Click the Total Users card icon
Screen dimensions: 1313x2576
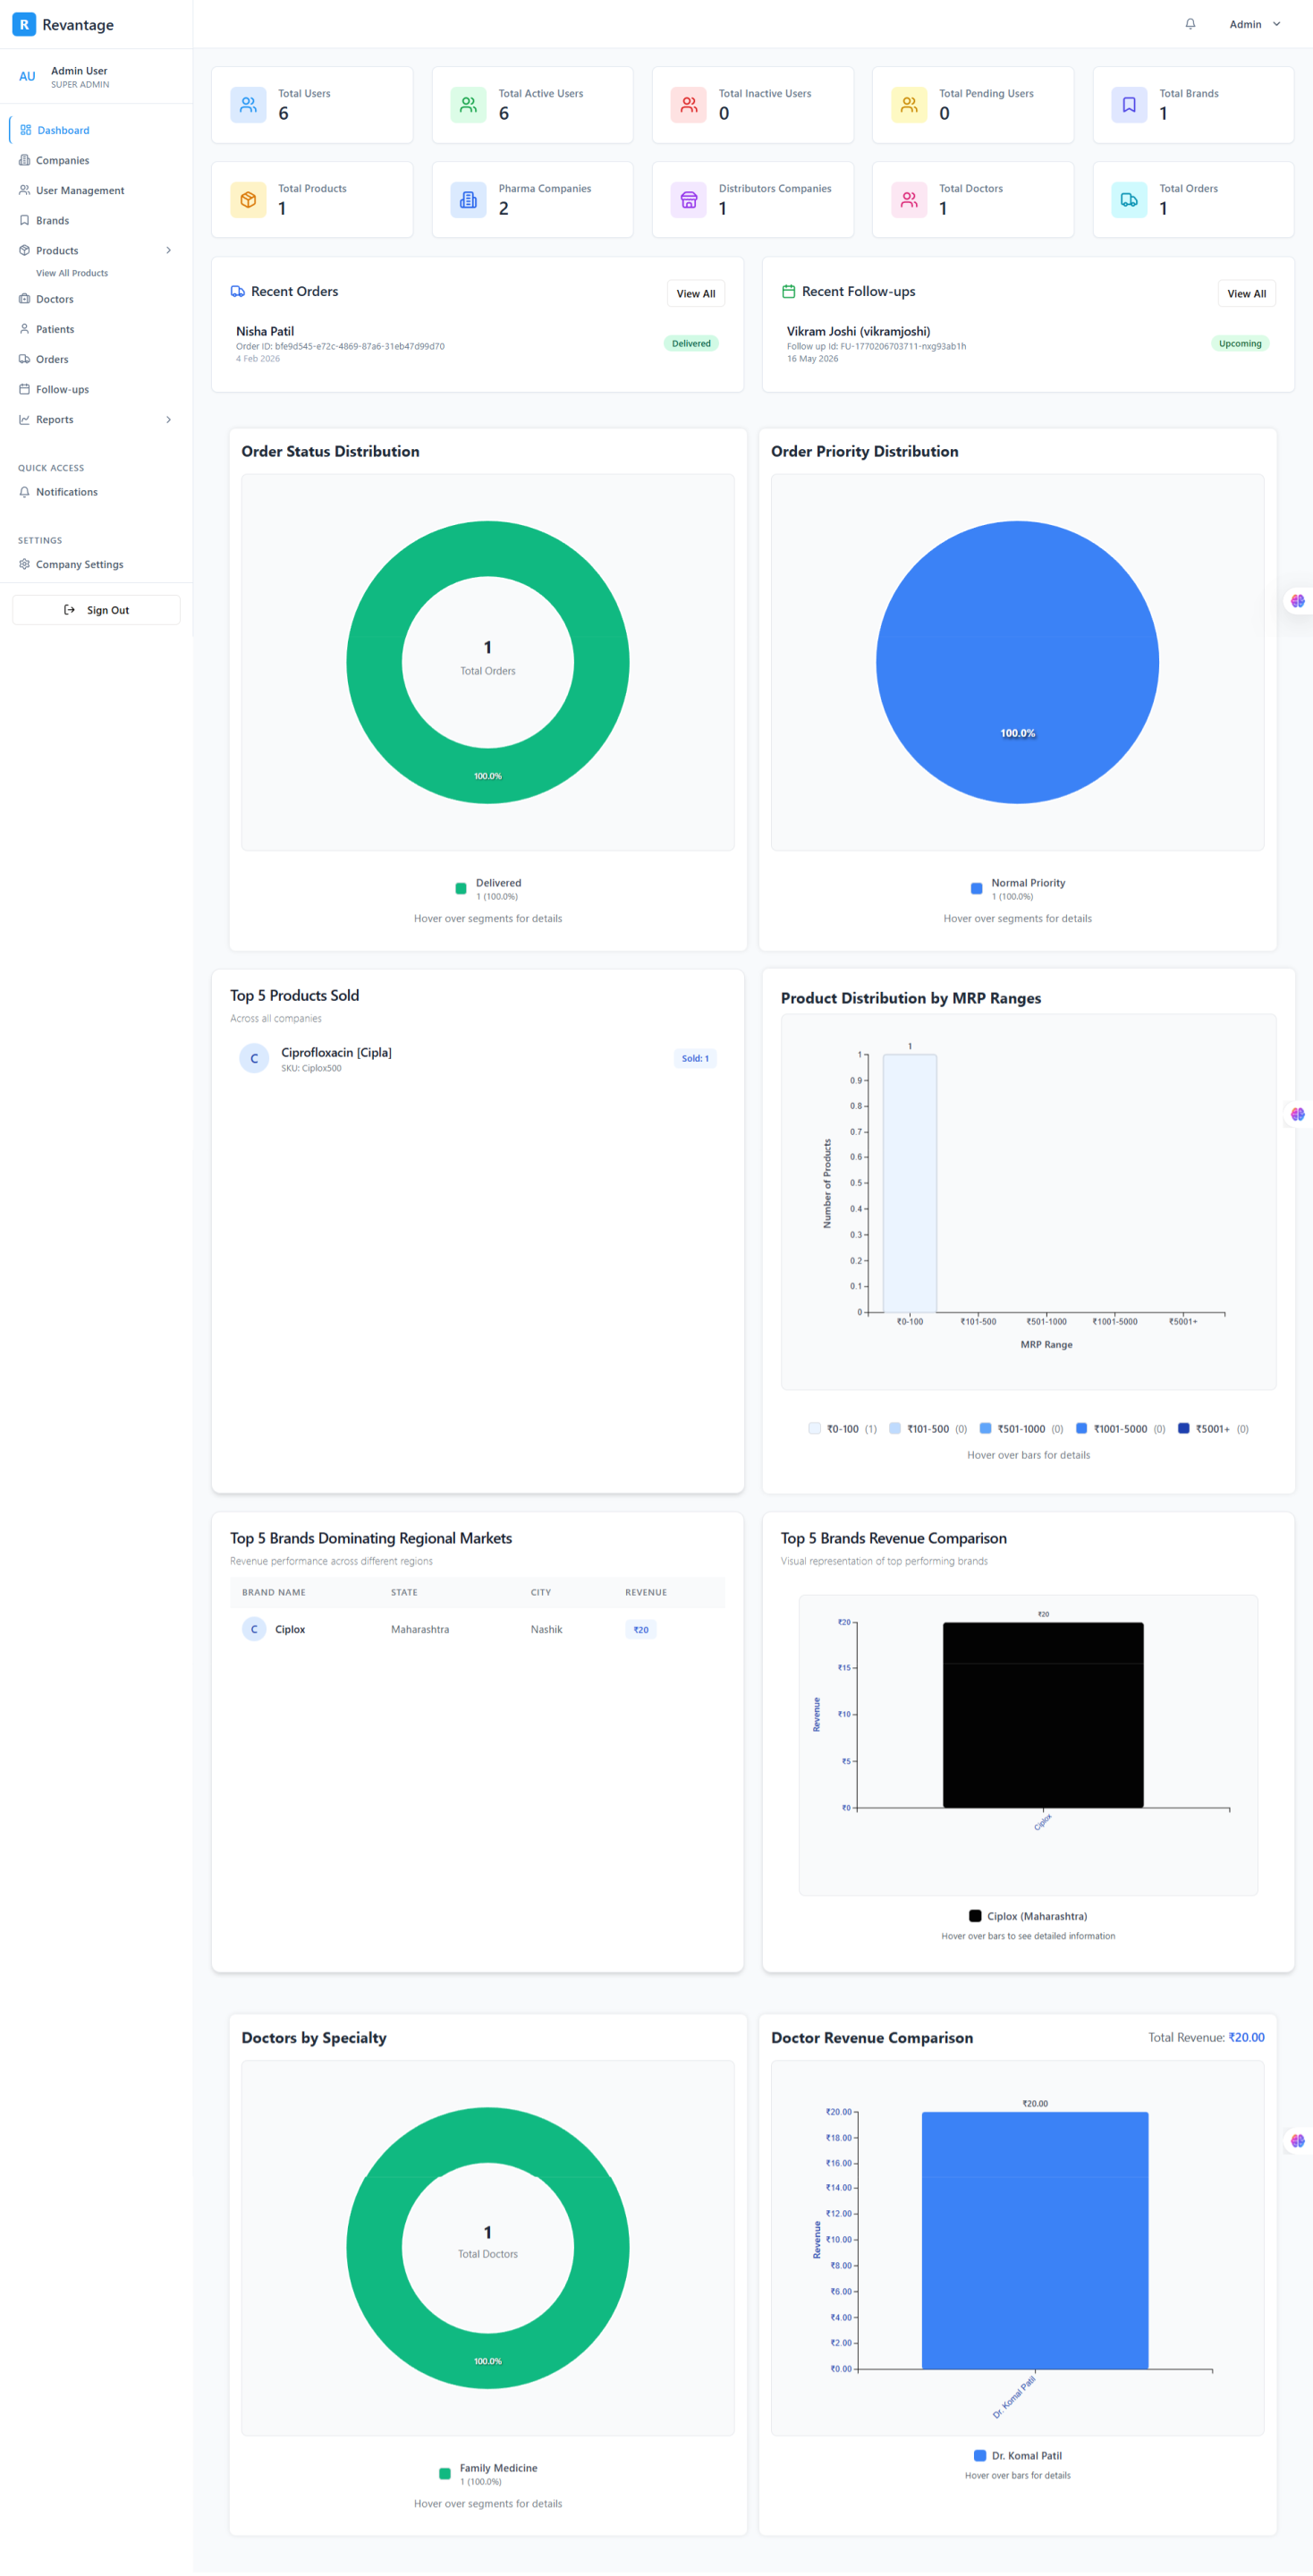(x=248, y=105)
